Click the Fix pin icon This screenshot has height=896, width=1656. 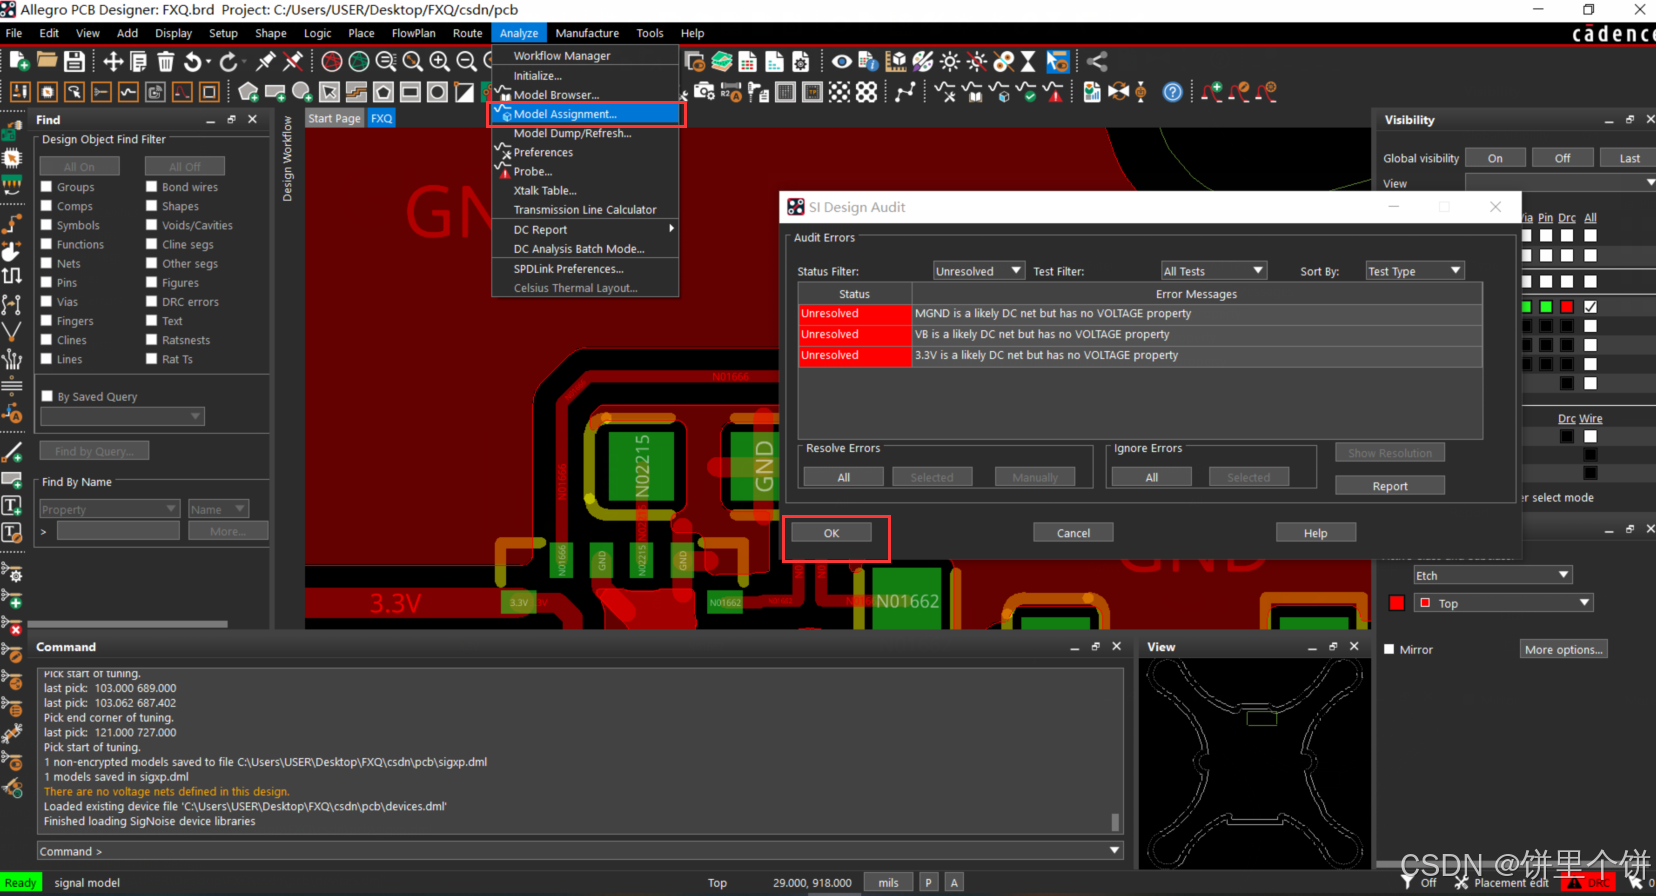pyautogui.click(x=266, y=61)
